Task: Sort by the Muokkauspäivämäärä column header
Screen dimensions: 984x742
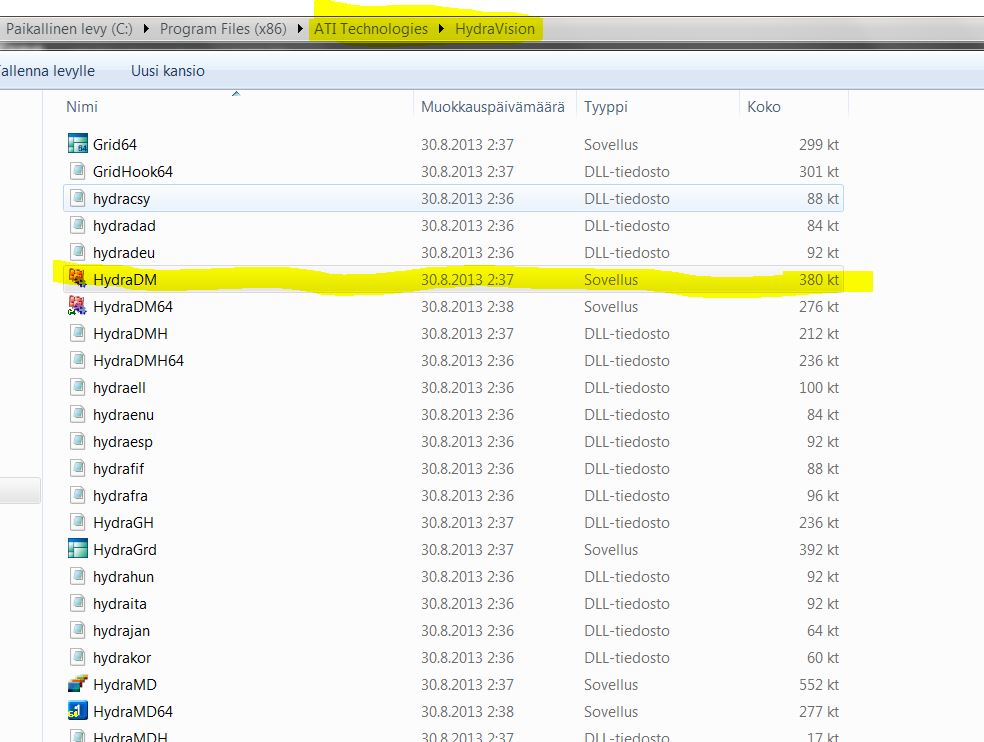Action: [495, 107]
